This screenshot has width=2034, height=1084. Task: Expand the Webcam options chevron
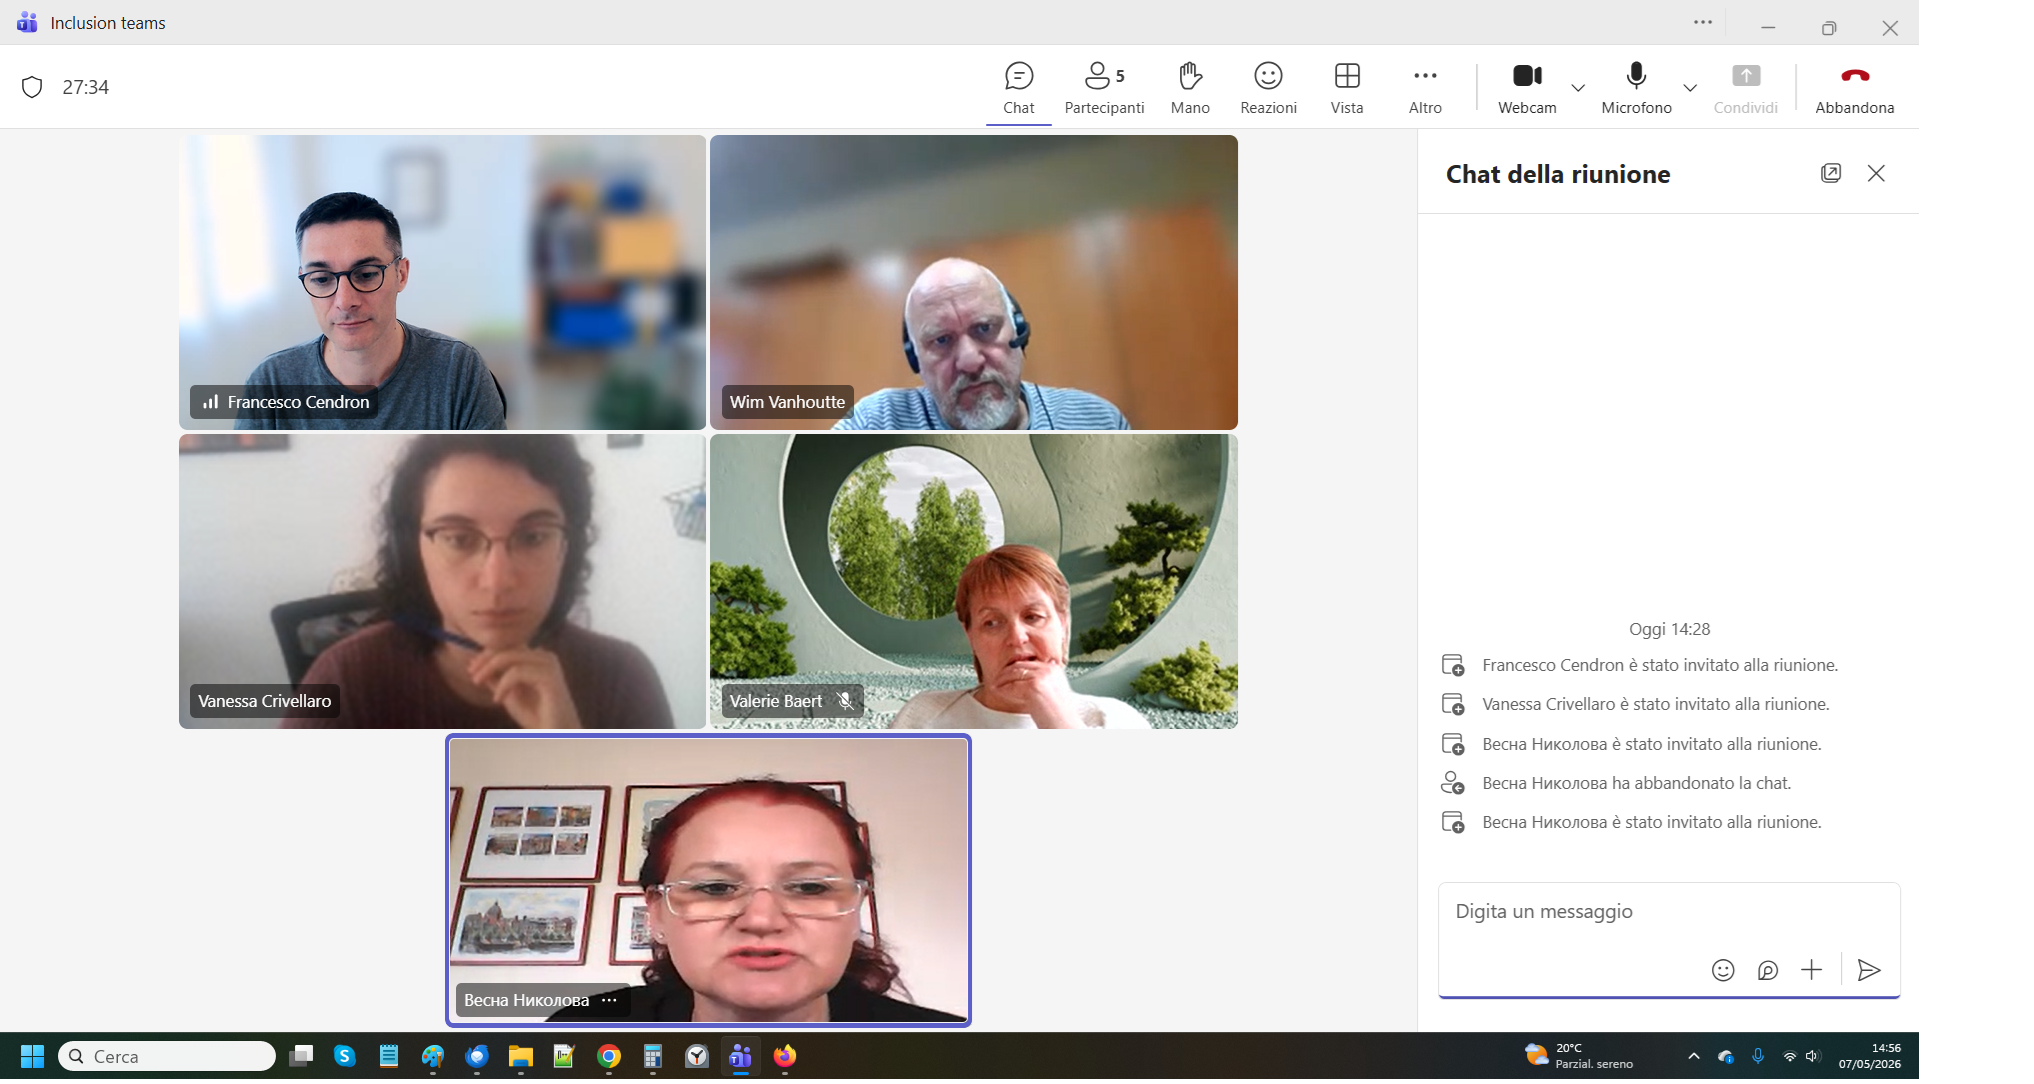click(x=1578, y=88)
